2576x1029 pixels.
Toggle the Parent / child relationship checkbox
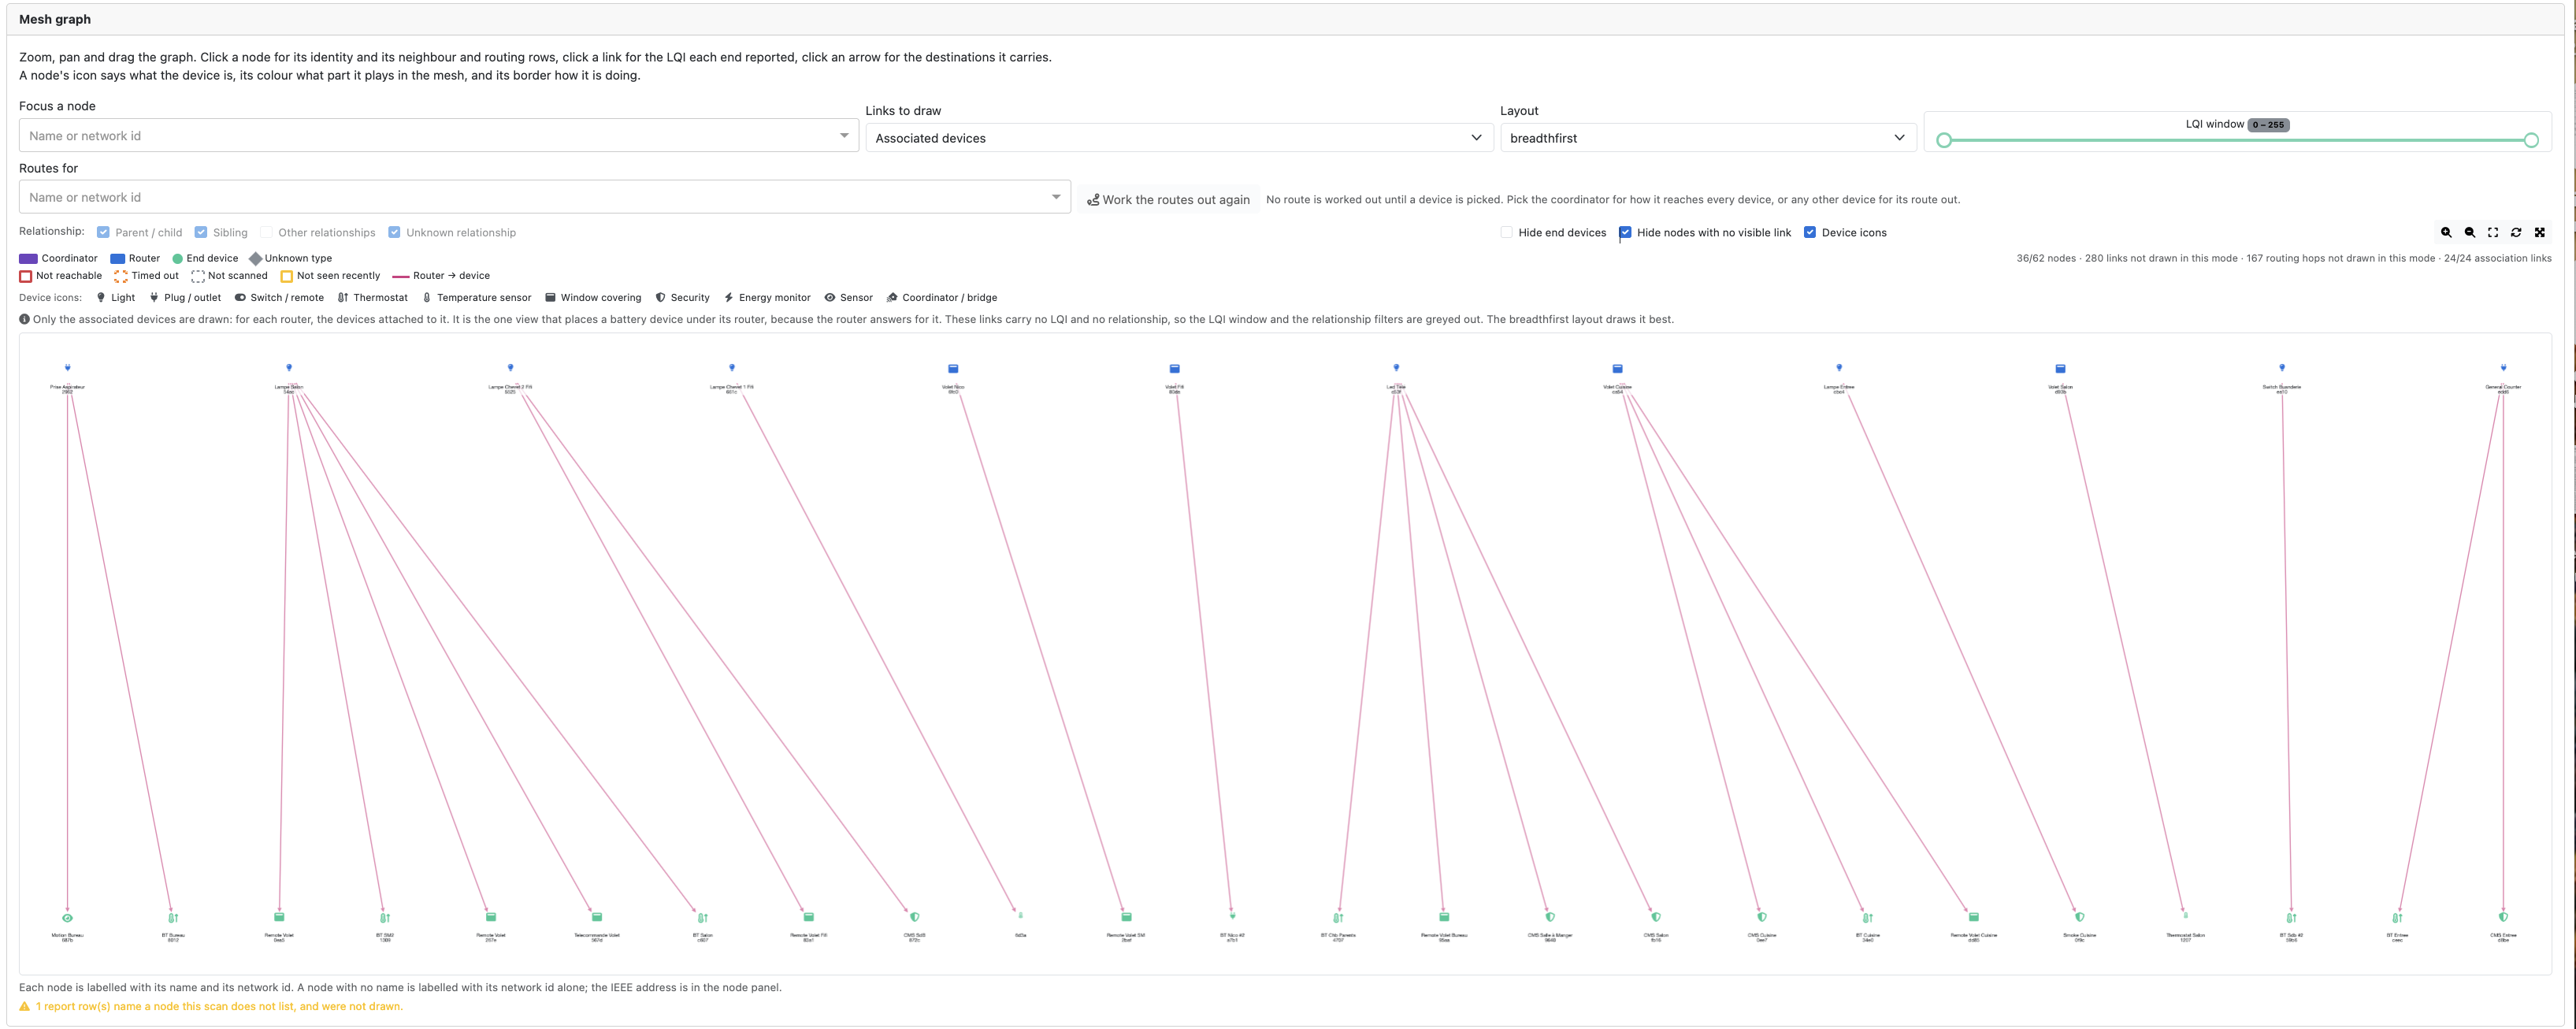tap(103, 232)
